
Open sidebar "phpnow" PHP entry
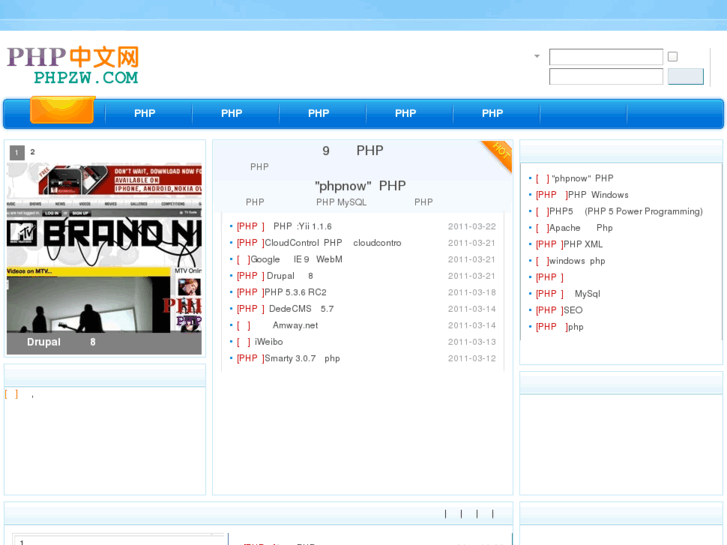point(582,179)
